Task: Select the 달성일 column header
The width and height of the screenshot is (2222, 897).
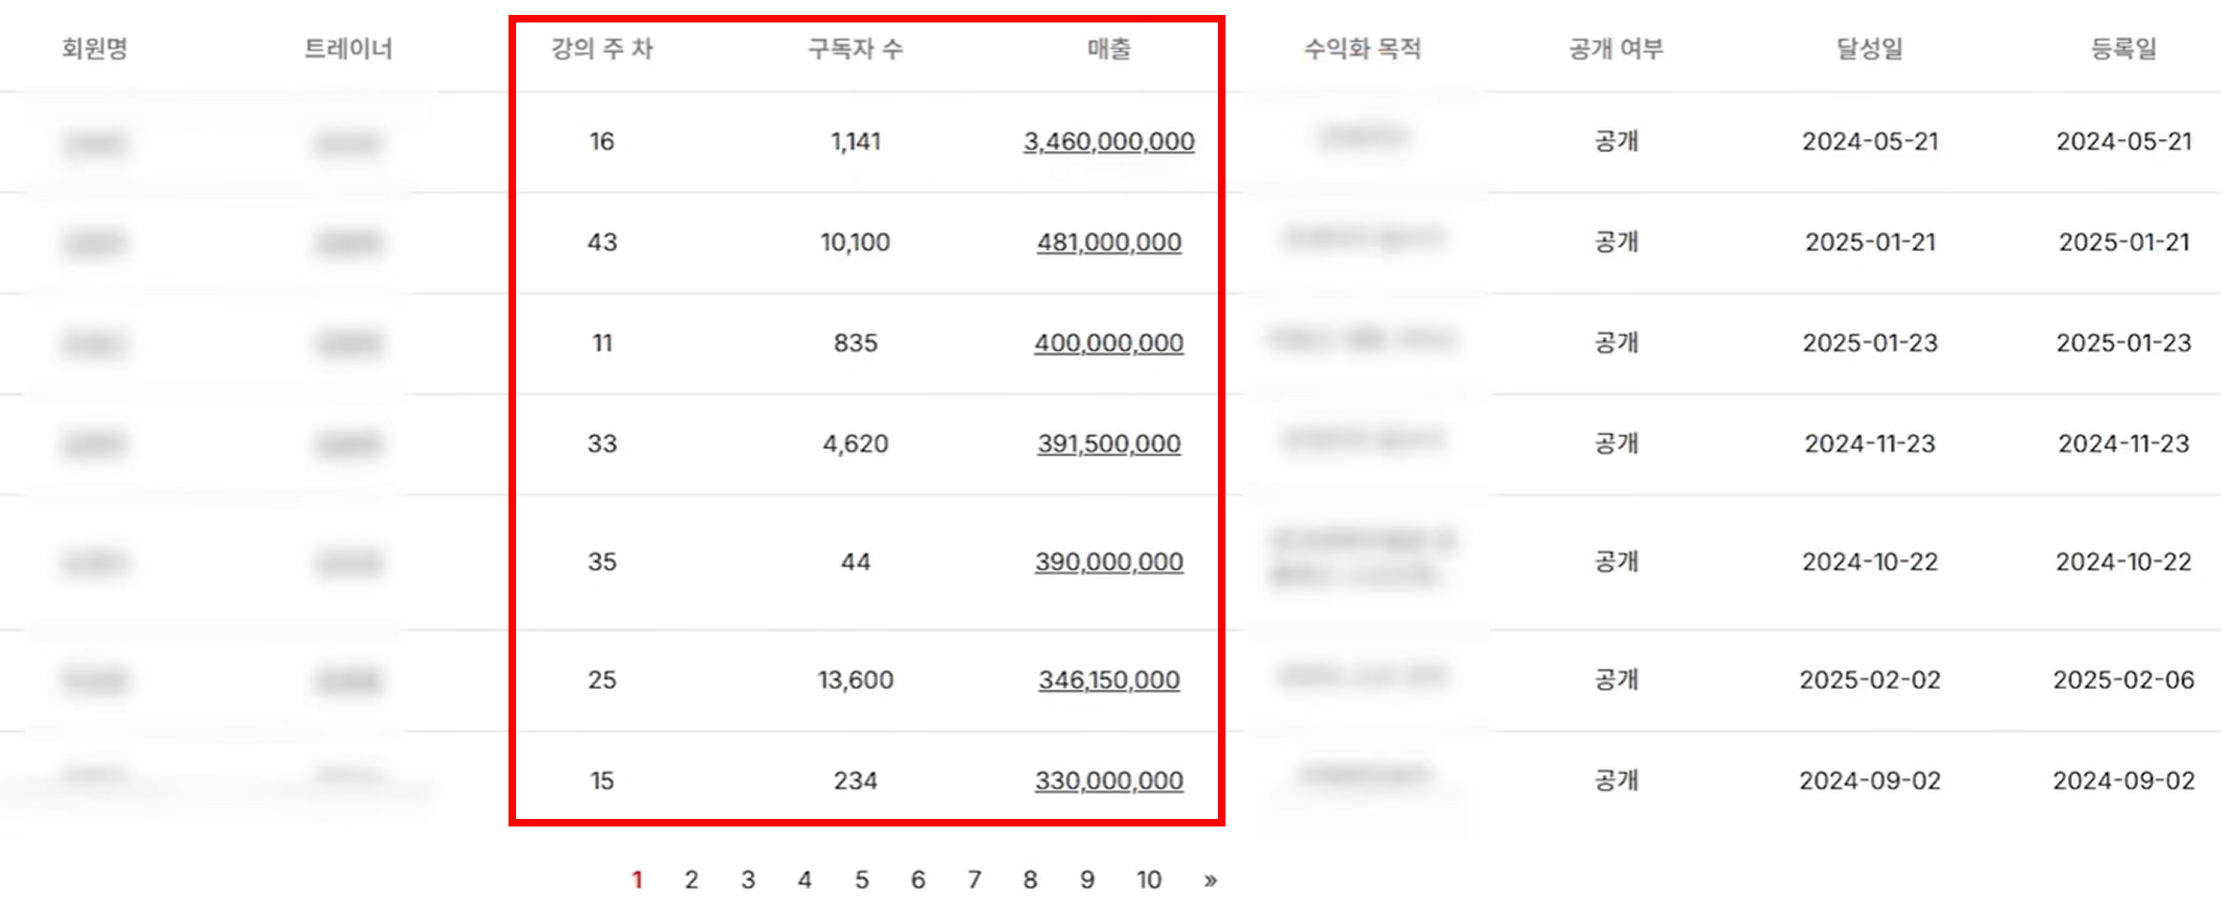Action: [x=1869, y=49]
